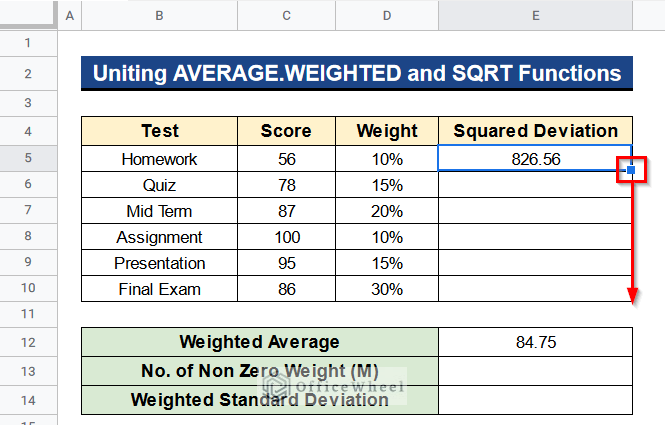This screenshot has height=425, width=665.
Task: Click the empty Weighted Standard Deviation cell
Action: pyautogui.click(x=535, y=400)
